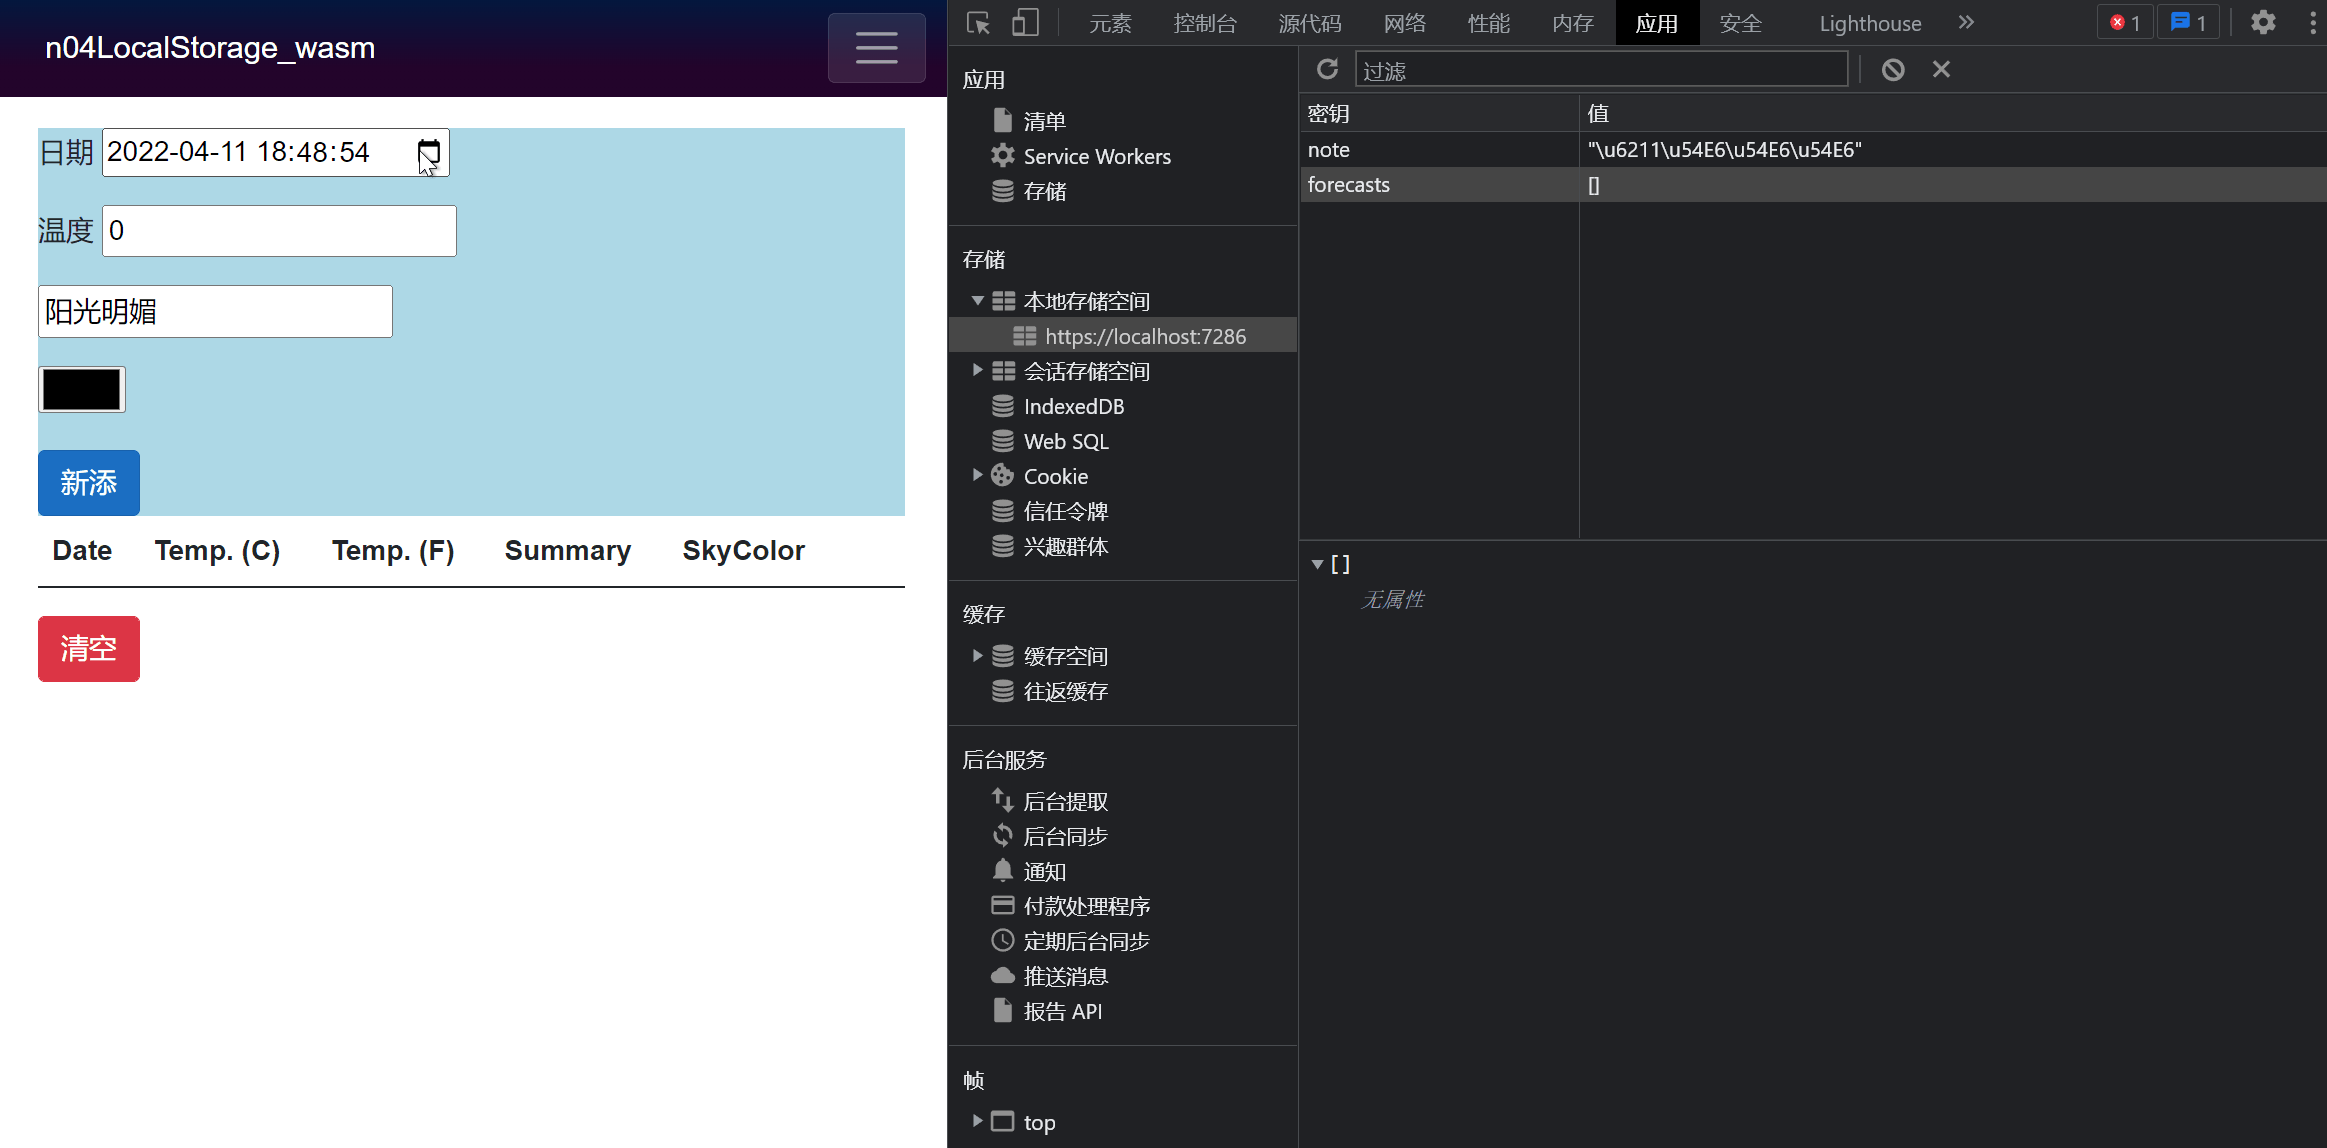
Task: Open 报告 API item
Action: pyautogui.click(x=1062, y=1011)
